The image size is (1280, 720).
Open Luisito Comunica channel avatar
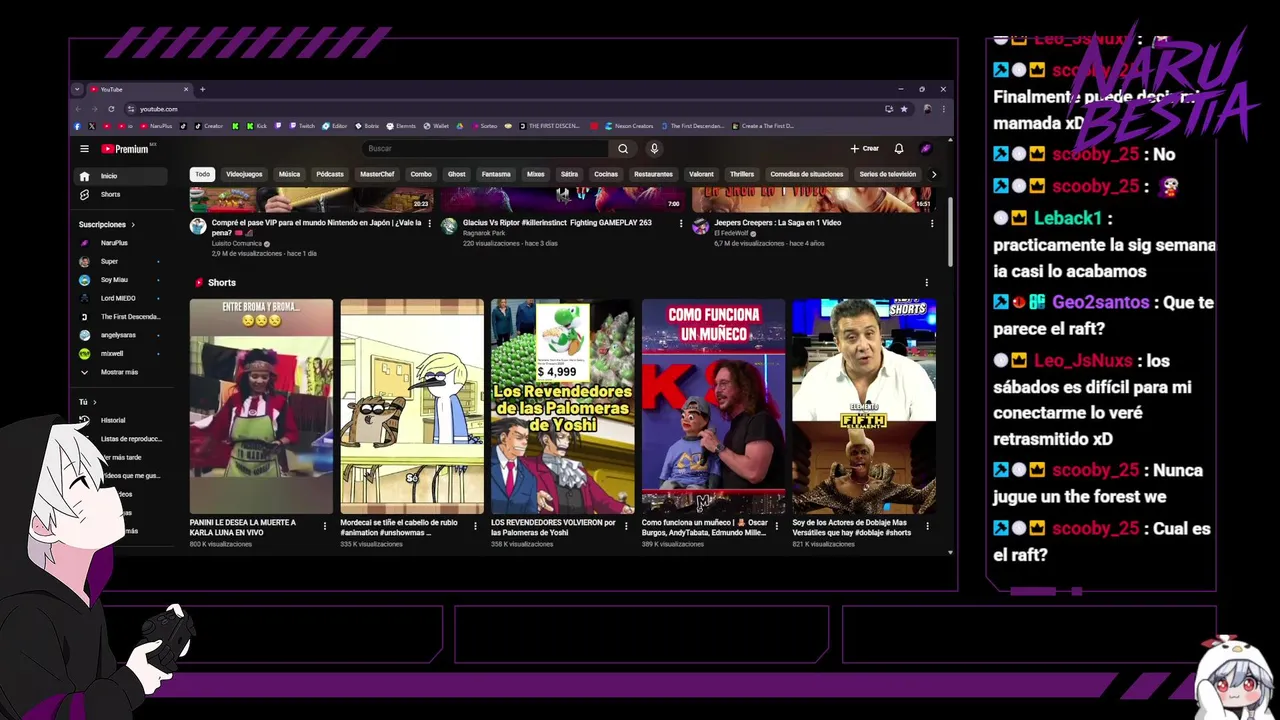[198, 226]
